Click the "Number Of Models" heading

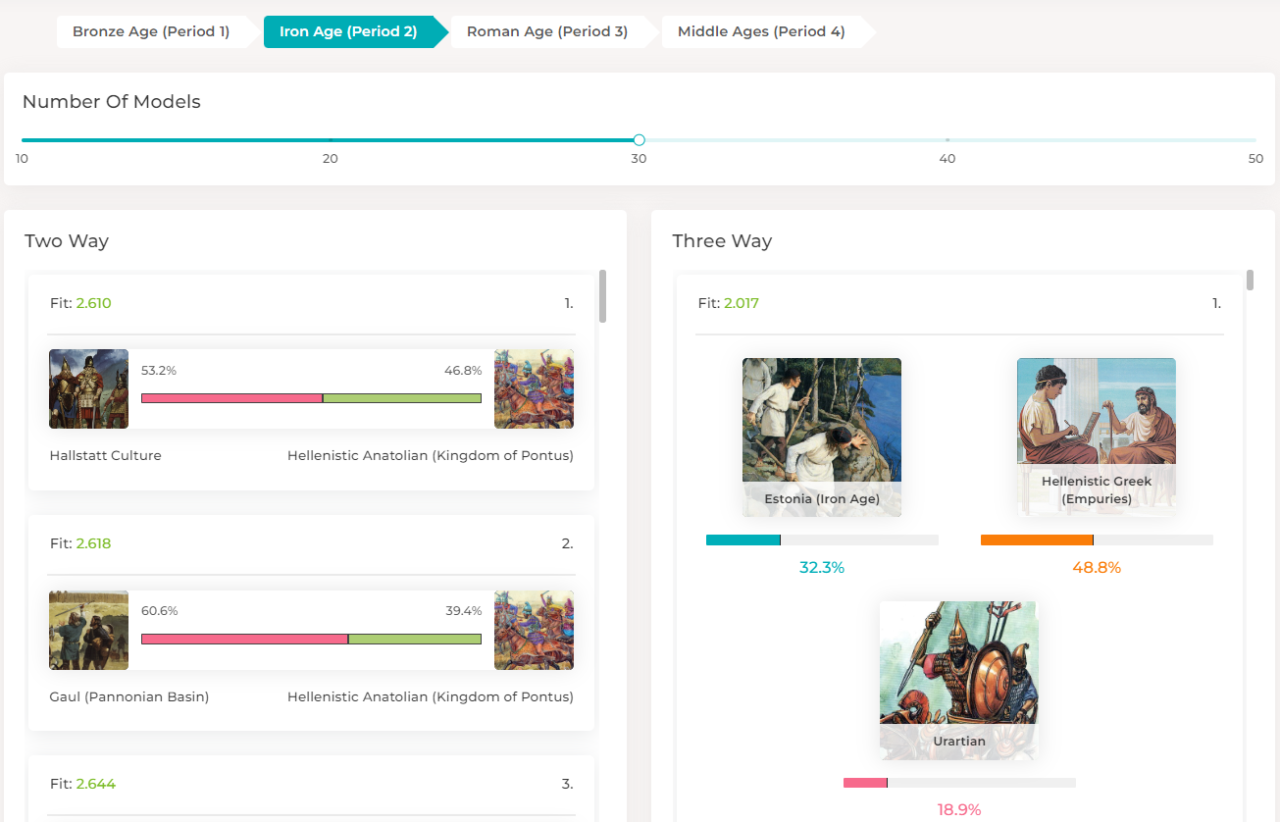point(112,102)
